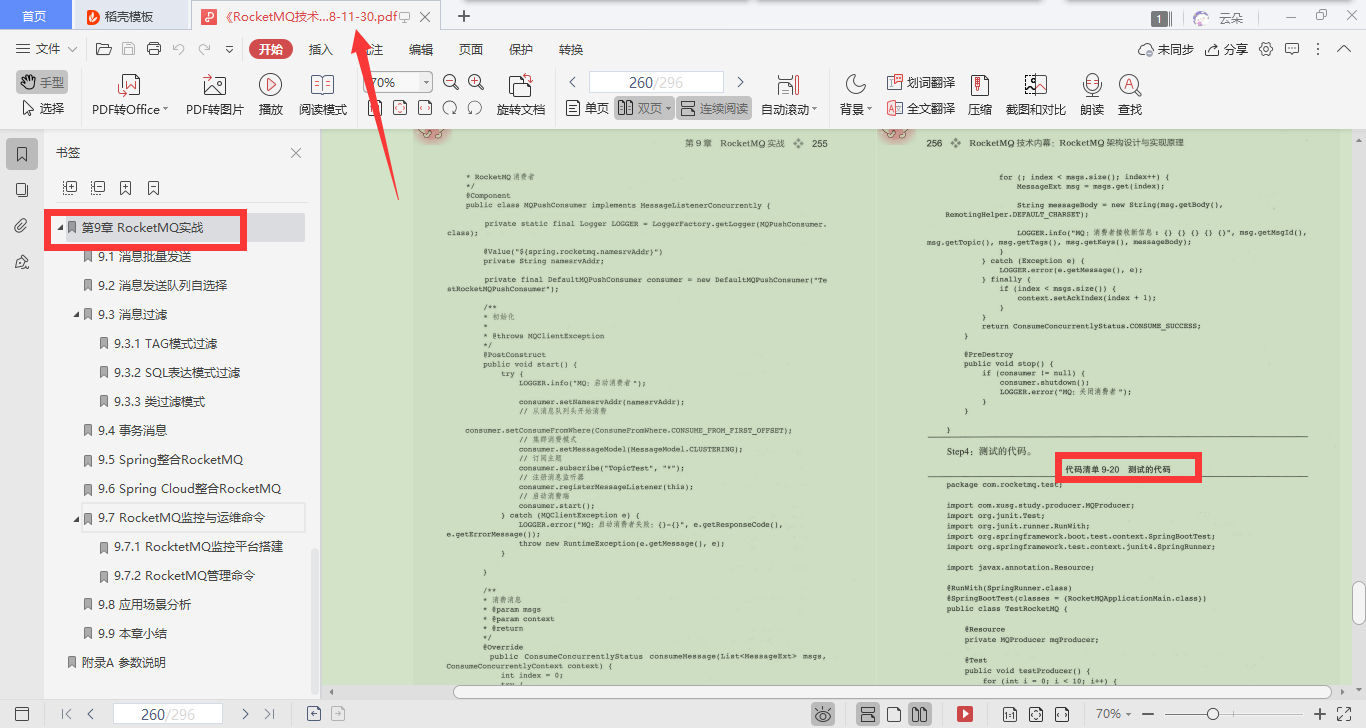This screenshot has height=728, width=1366.
Task: Click expand-all bookmarks icon in bookmark panel
Action: tap(70, 187)
